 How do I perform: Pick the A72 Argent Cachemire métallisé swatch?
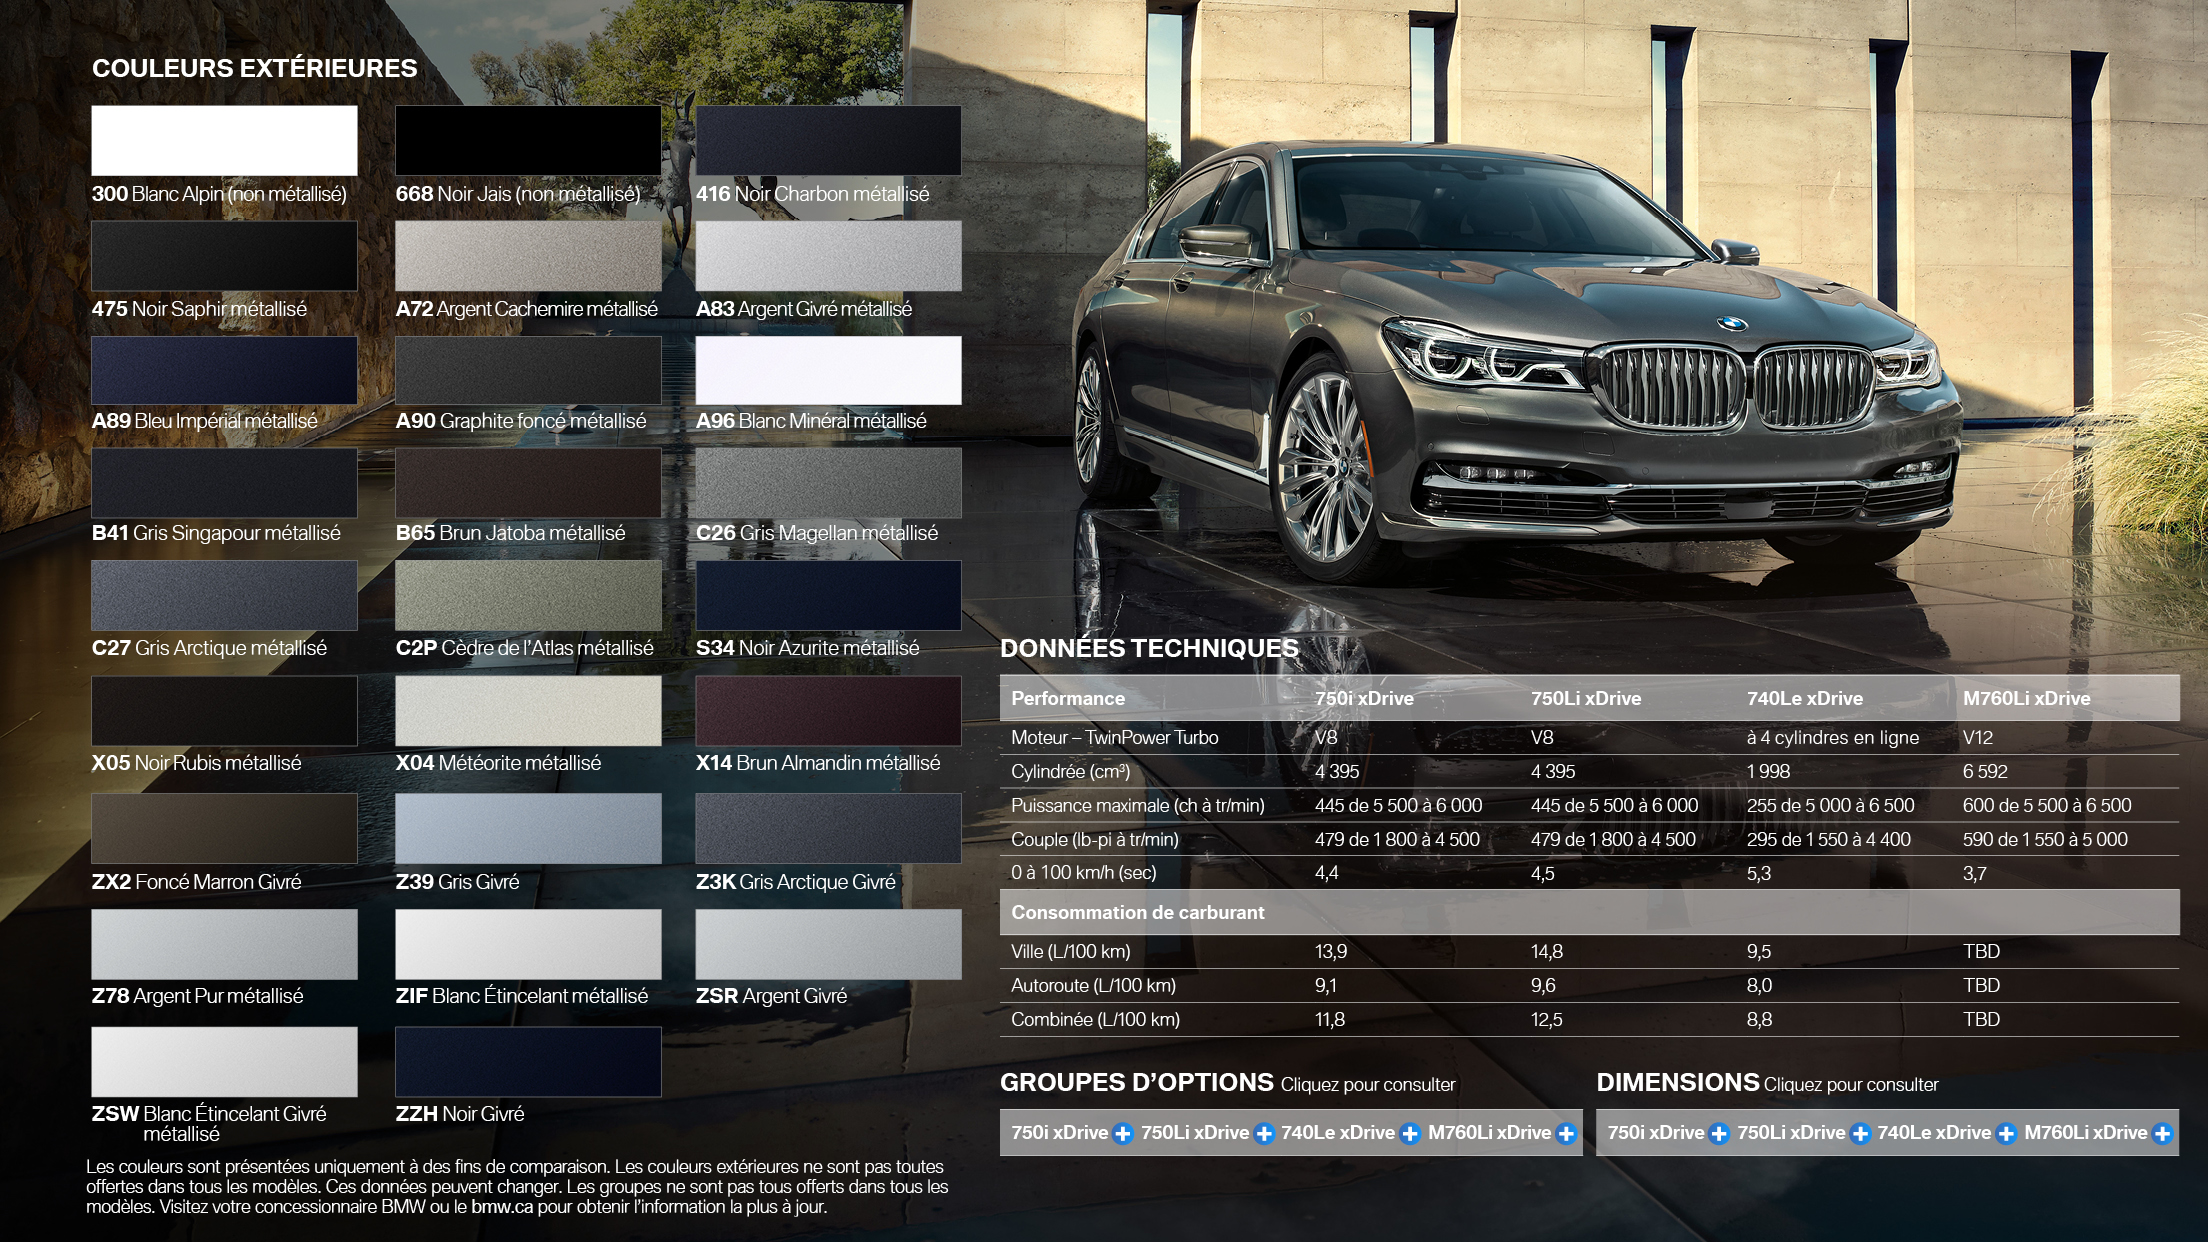(528, 256)
